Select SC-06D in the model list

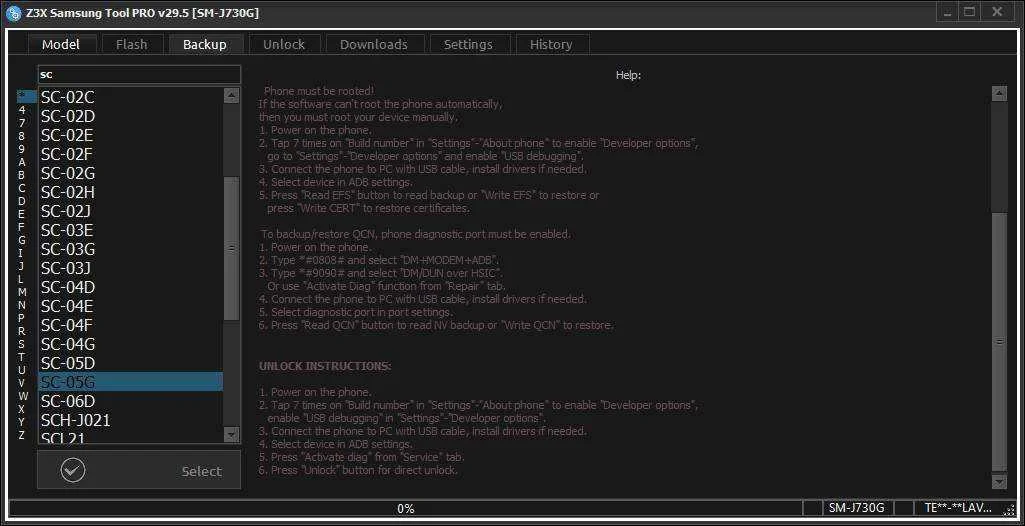pyautogui.click(x=130, y=401)
